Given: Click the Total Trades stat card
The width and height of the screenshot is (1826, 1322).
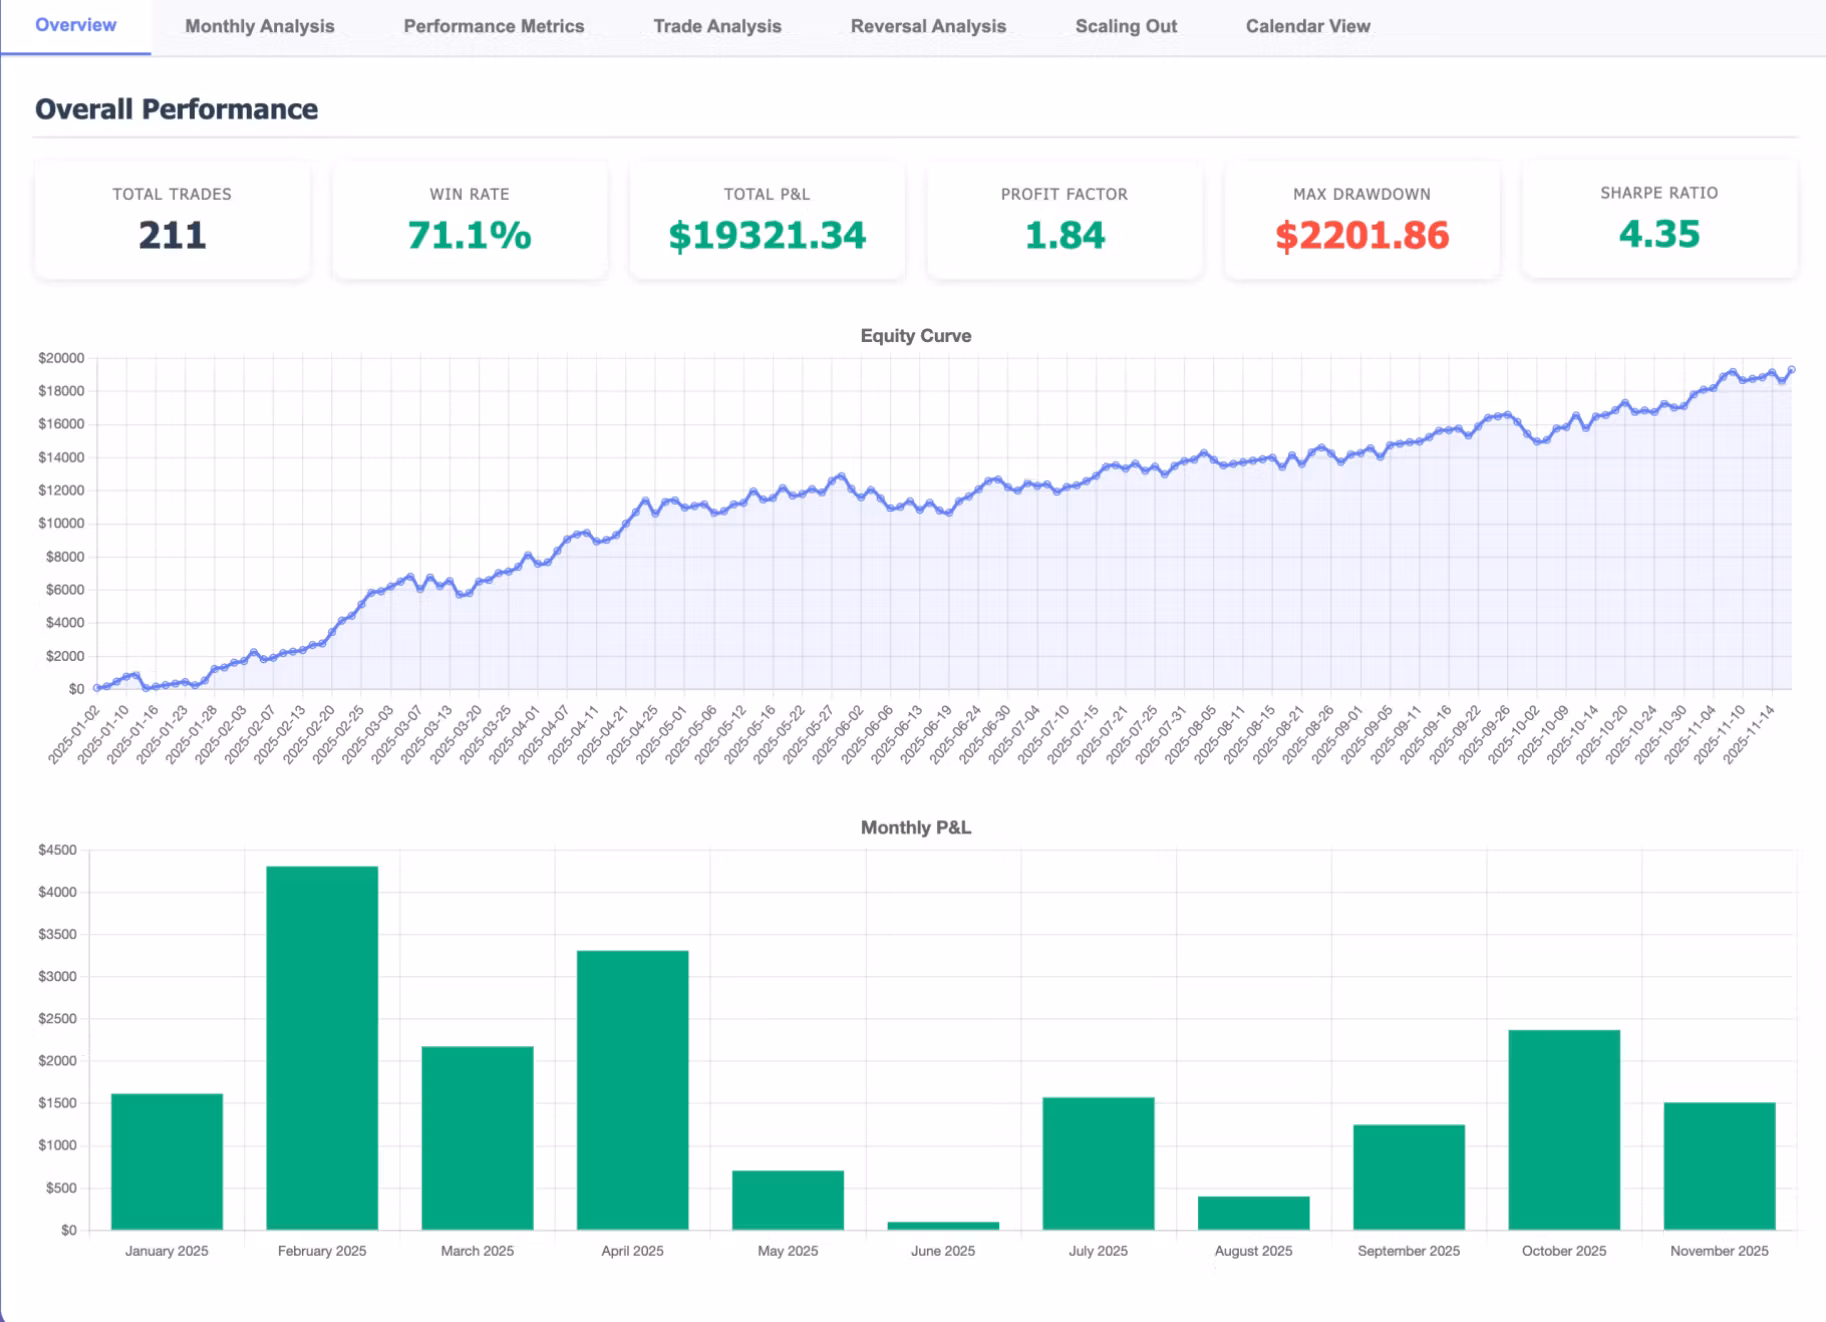Looking at the screenshot, I should pos(172,219).
